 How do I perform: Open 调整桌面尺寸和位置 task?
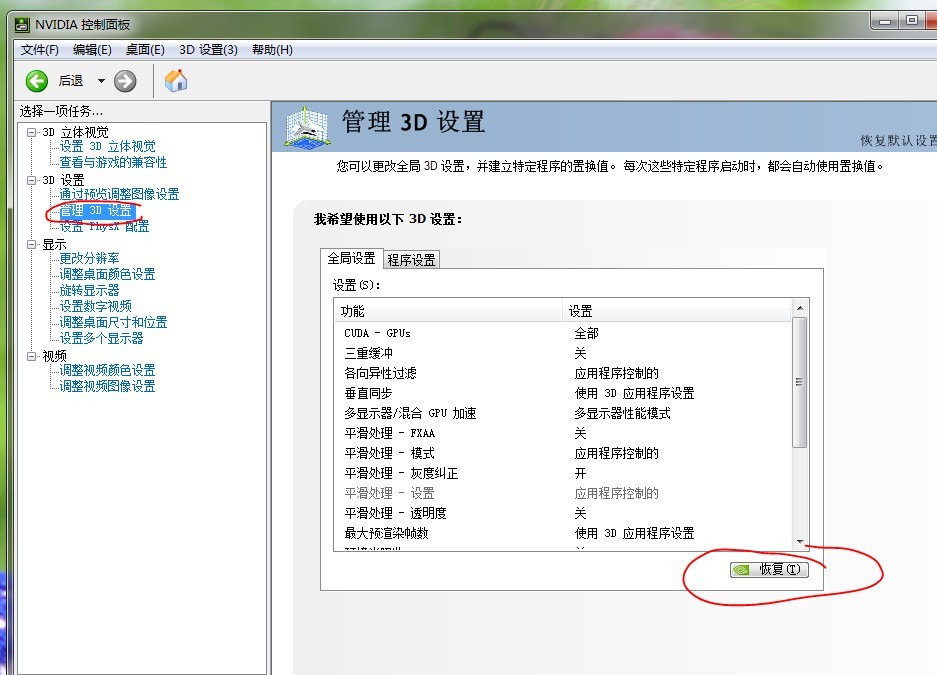tap(114, 323)
